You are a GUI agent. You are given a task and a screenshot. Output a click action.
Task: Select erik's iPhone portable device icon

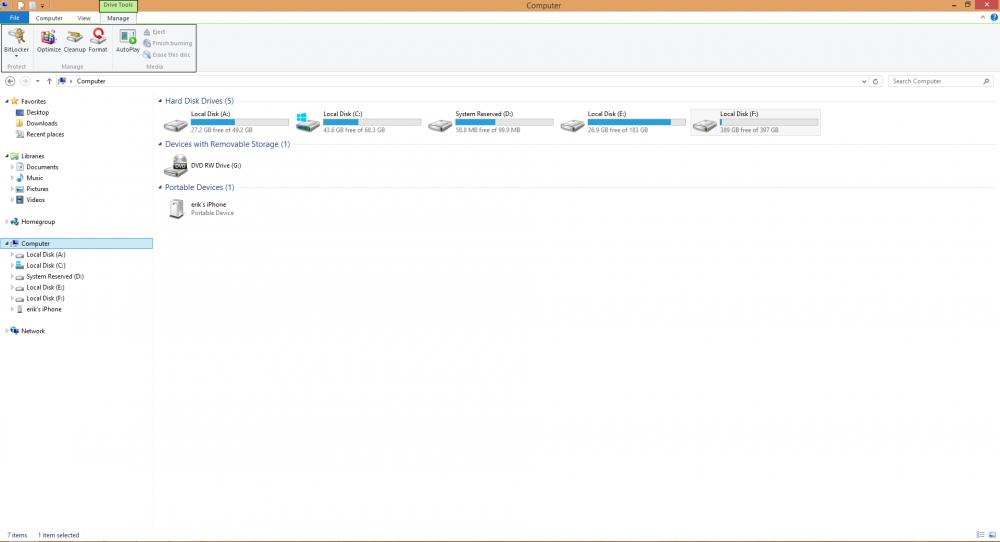pos(175,208)
